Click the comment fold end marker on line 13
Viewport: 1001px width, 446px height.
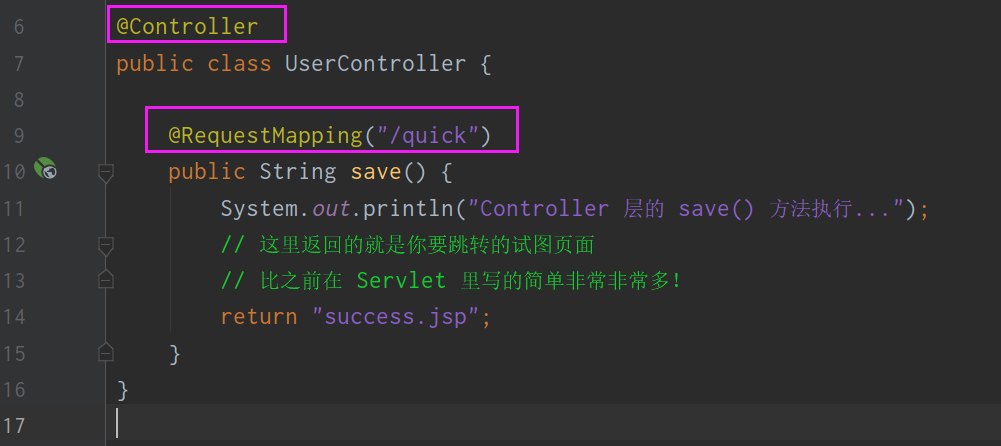coord(105,280)
